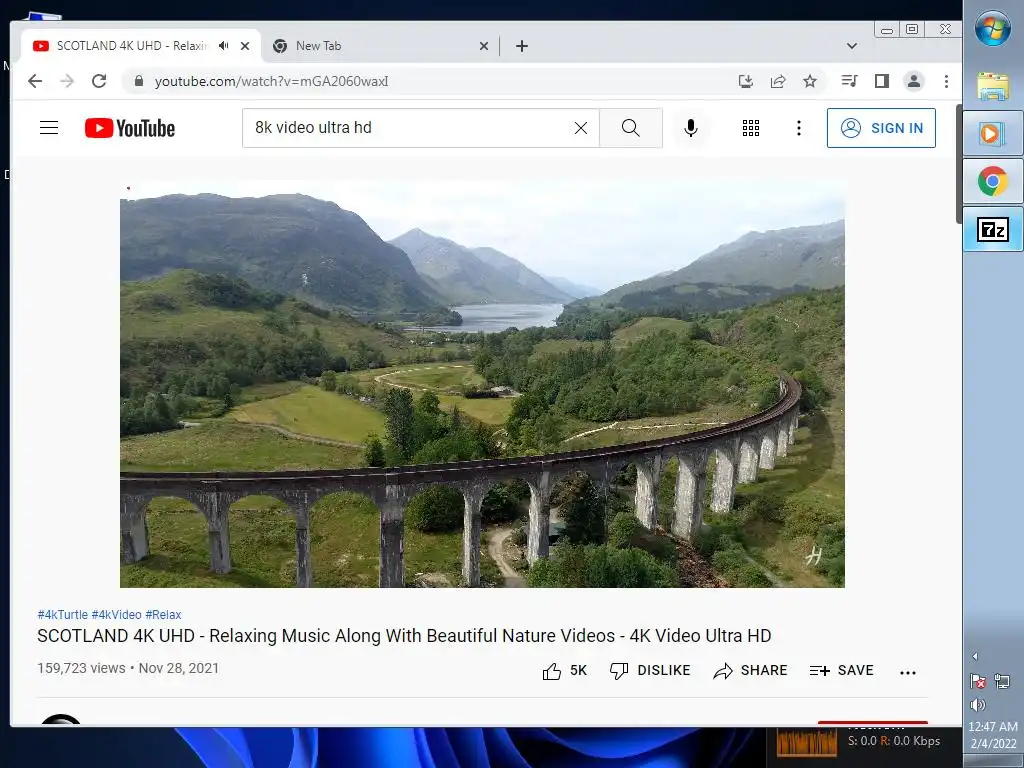The width and height of the screenshot is (1024, 768).
Task: Share this page from address bar
Action: click(x=778, y=81)
